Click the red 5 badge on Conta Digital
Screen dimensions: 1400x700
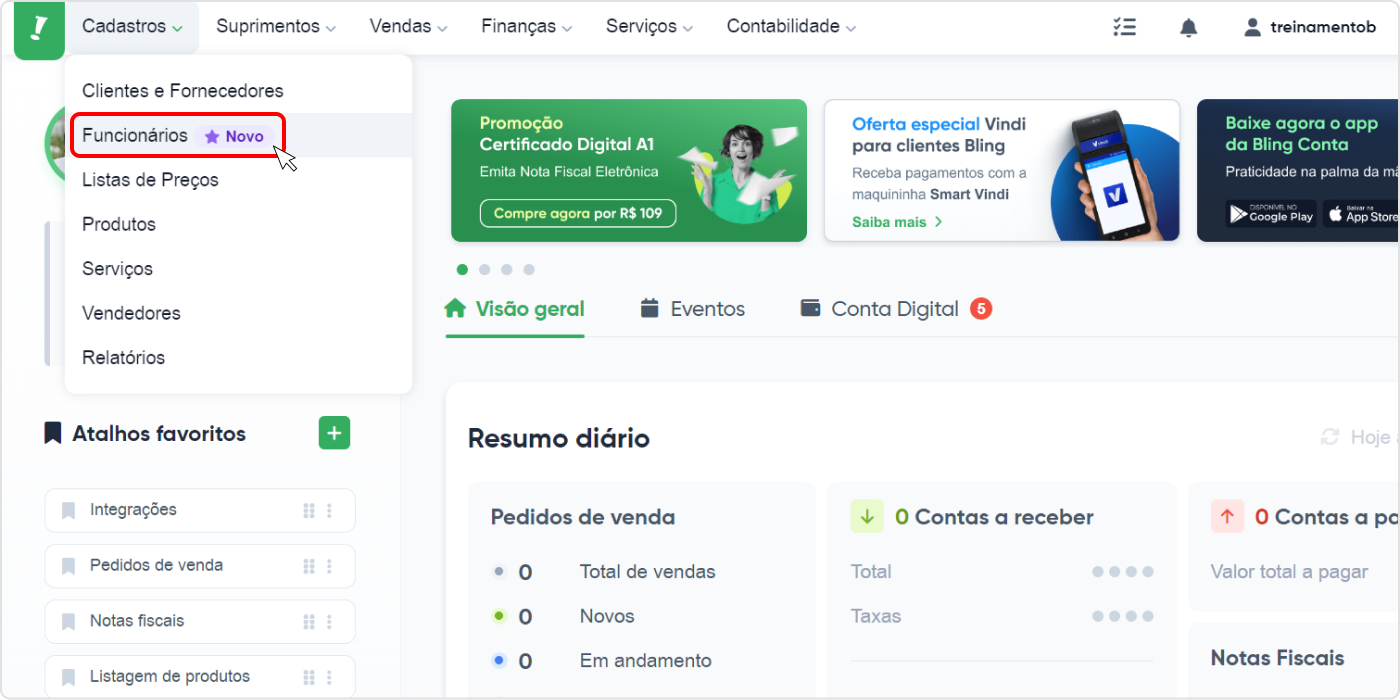coord(981,309)
